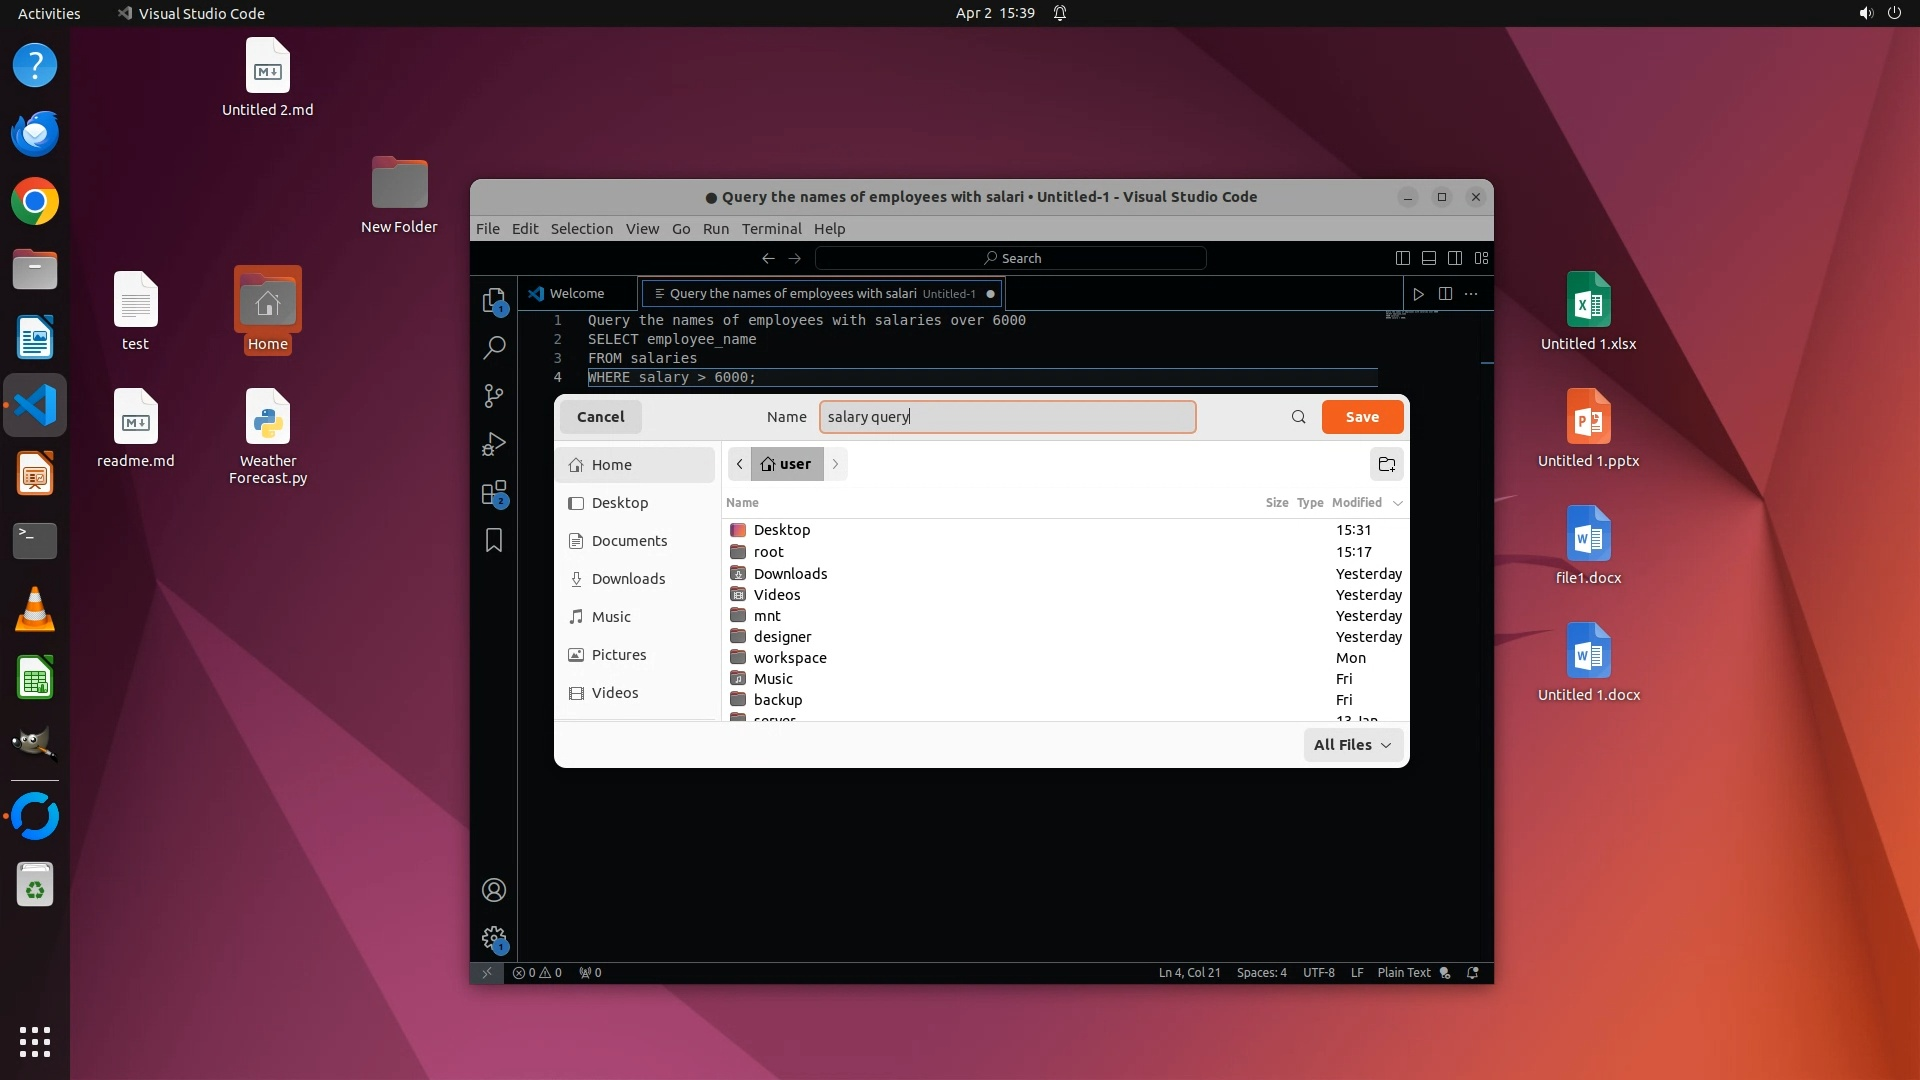Open the Source Control view
Viewport: 1920px width, 1080px height.
click(x=494, y=396)
